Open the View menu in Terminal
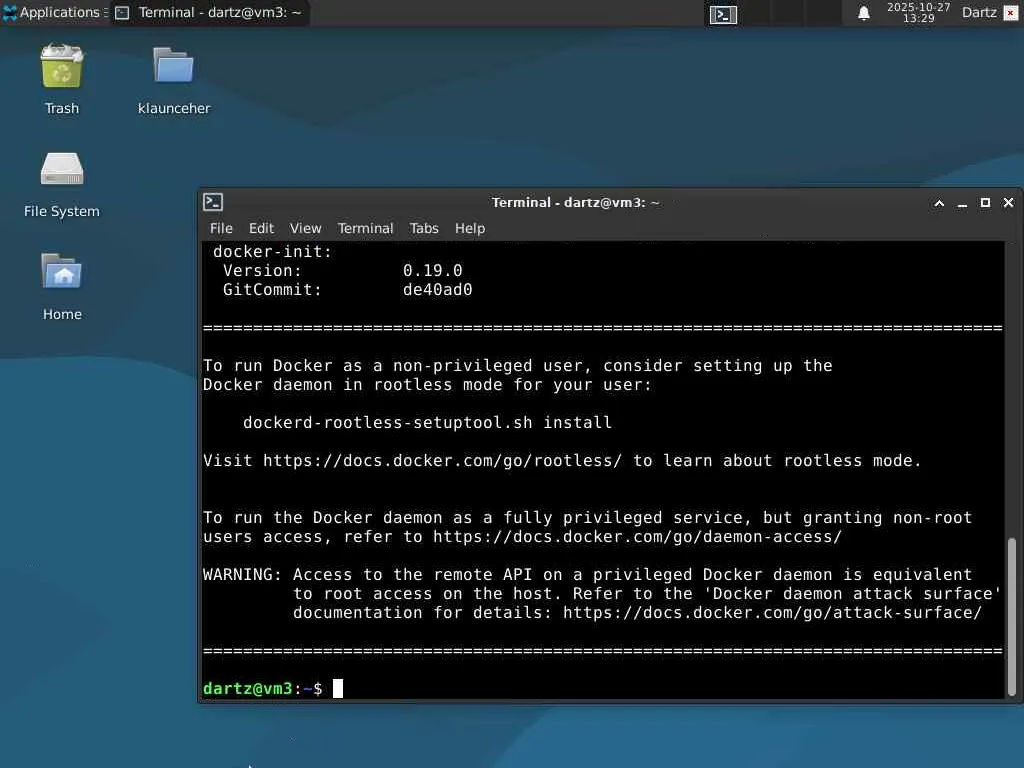 tap(306, 228)
